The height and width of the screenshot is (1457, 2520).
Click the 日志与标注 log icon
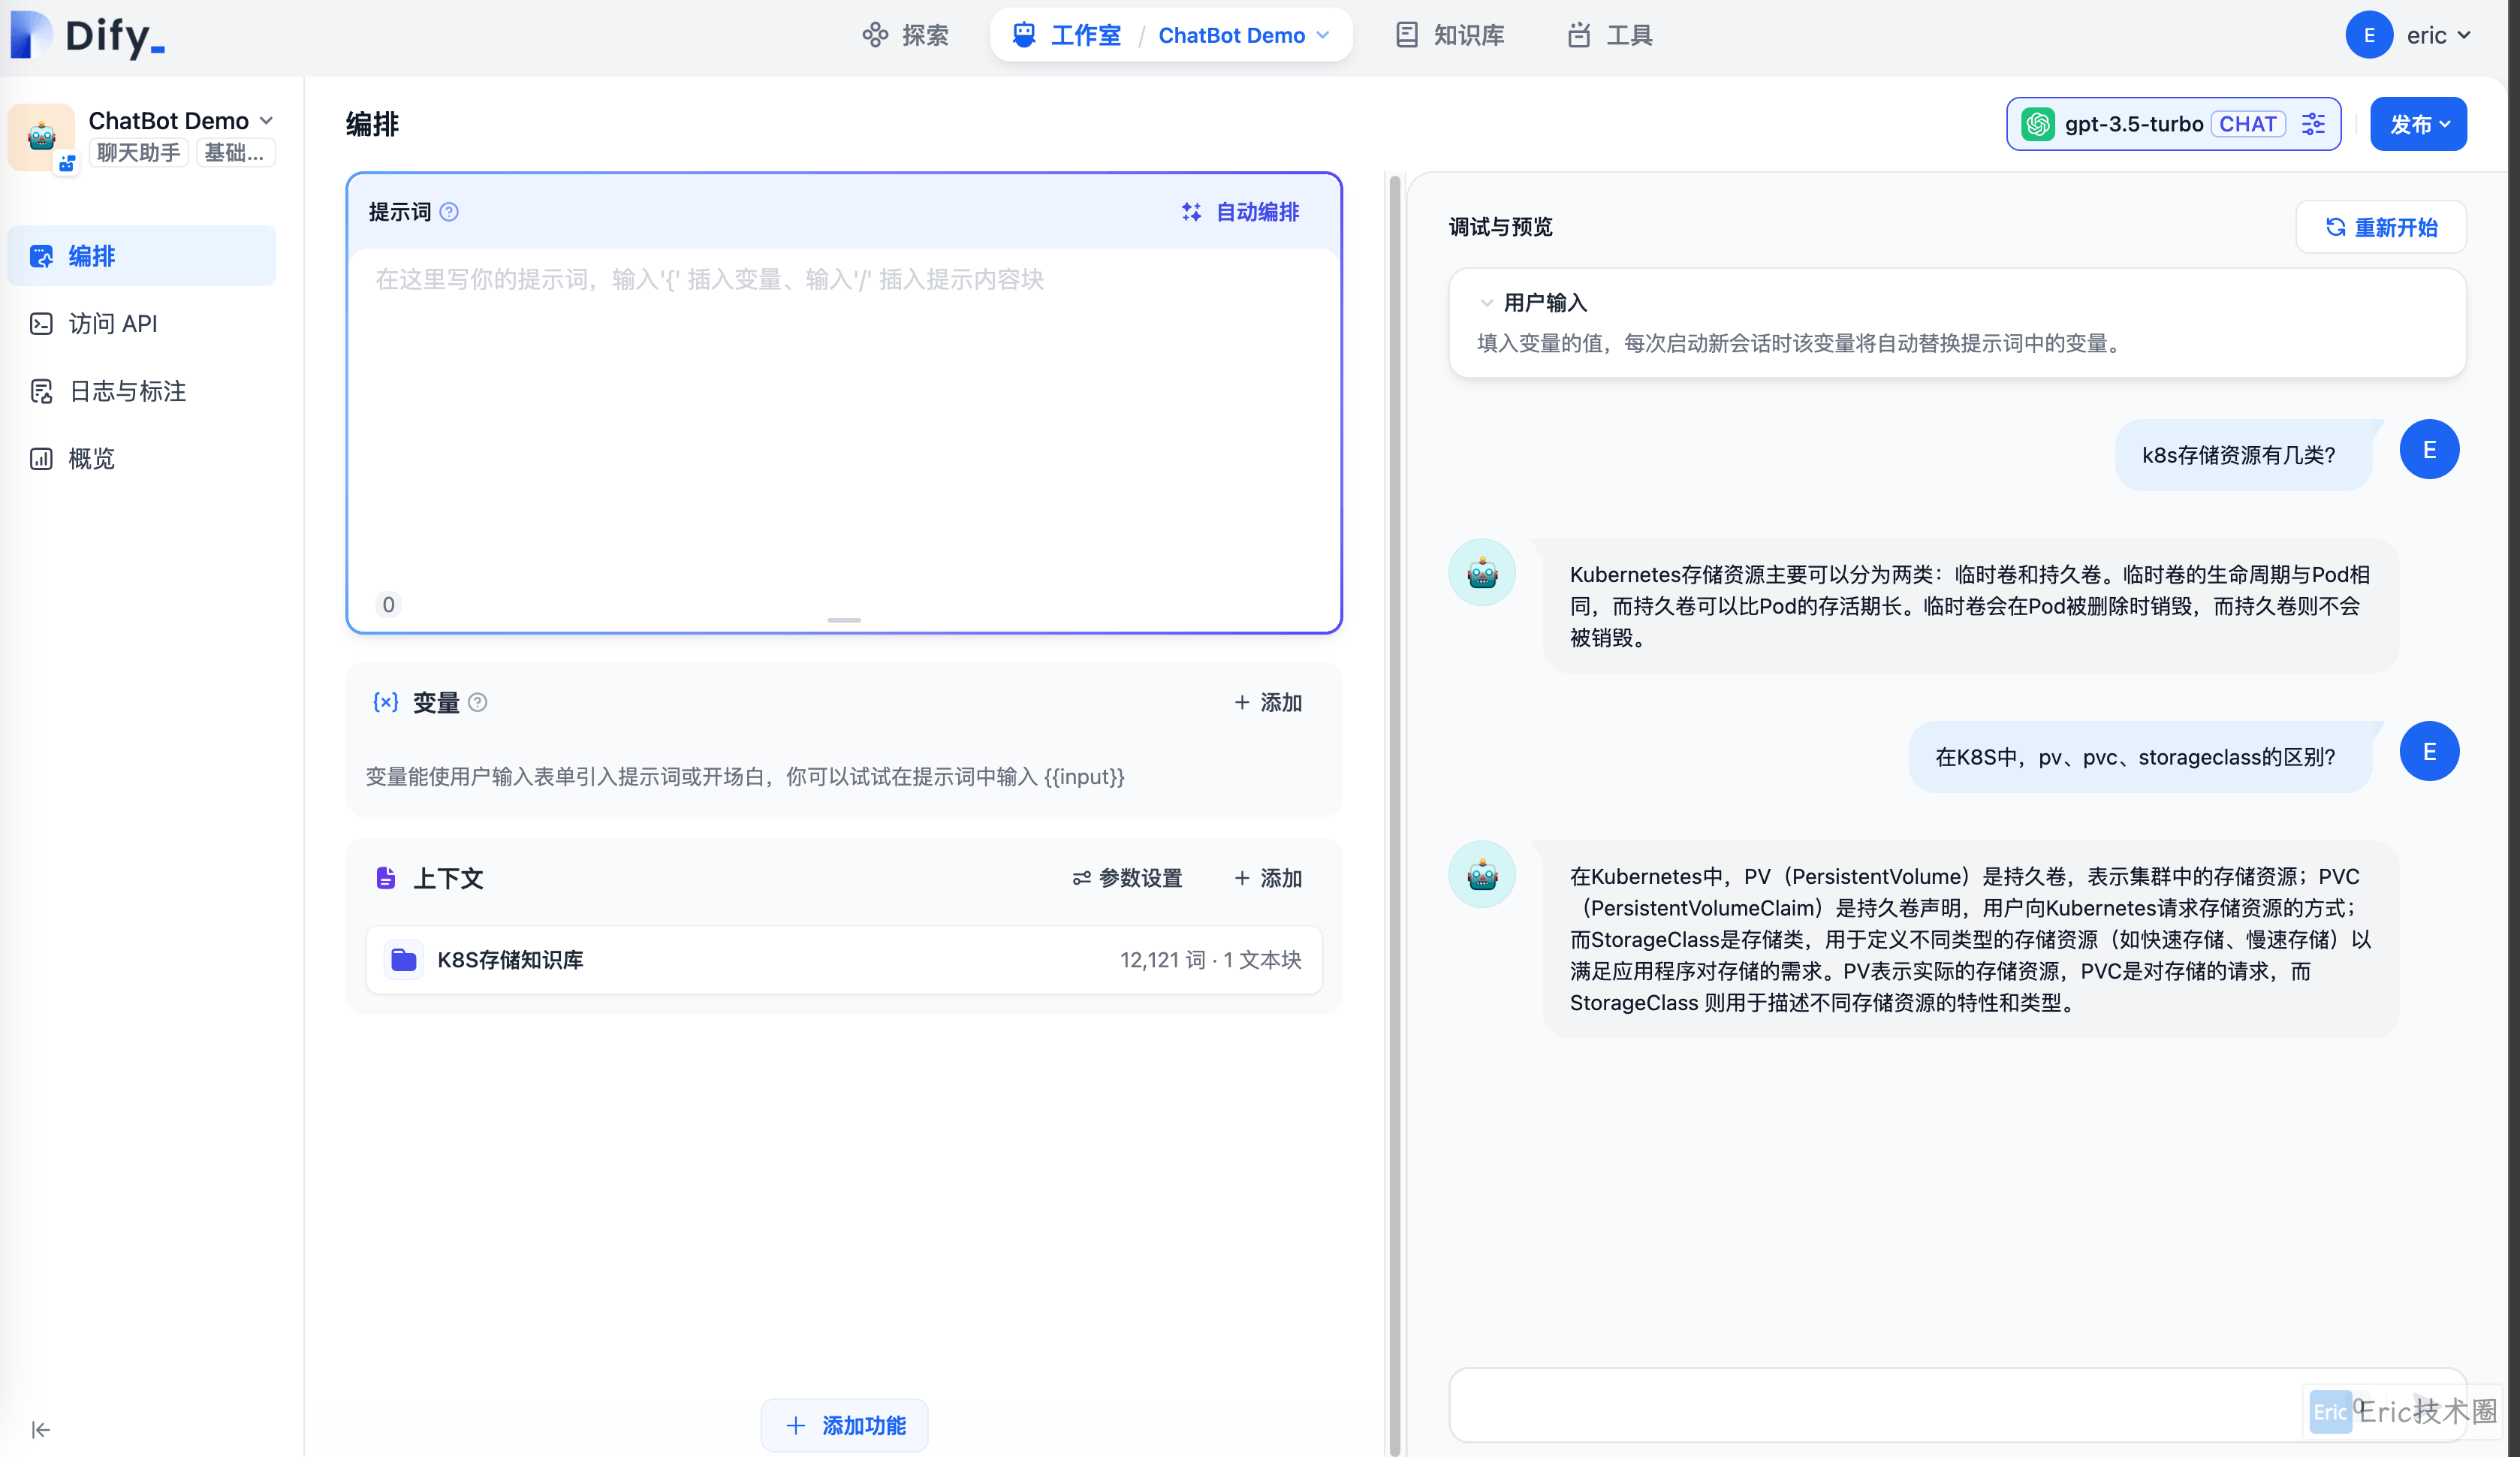[41, 391]
